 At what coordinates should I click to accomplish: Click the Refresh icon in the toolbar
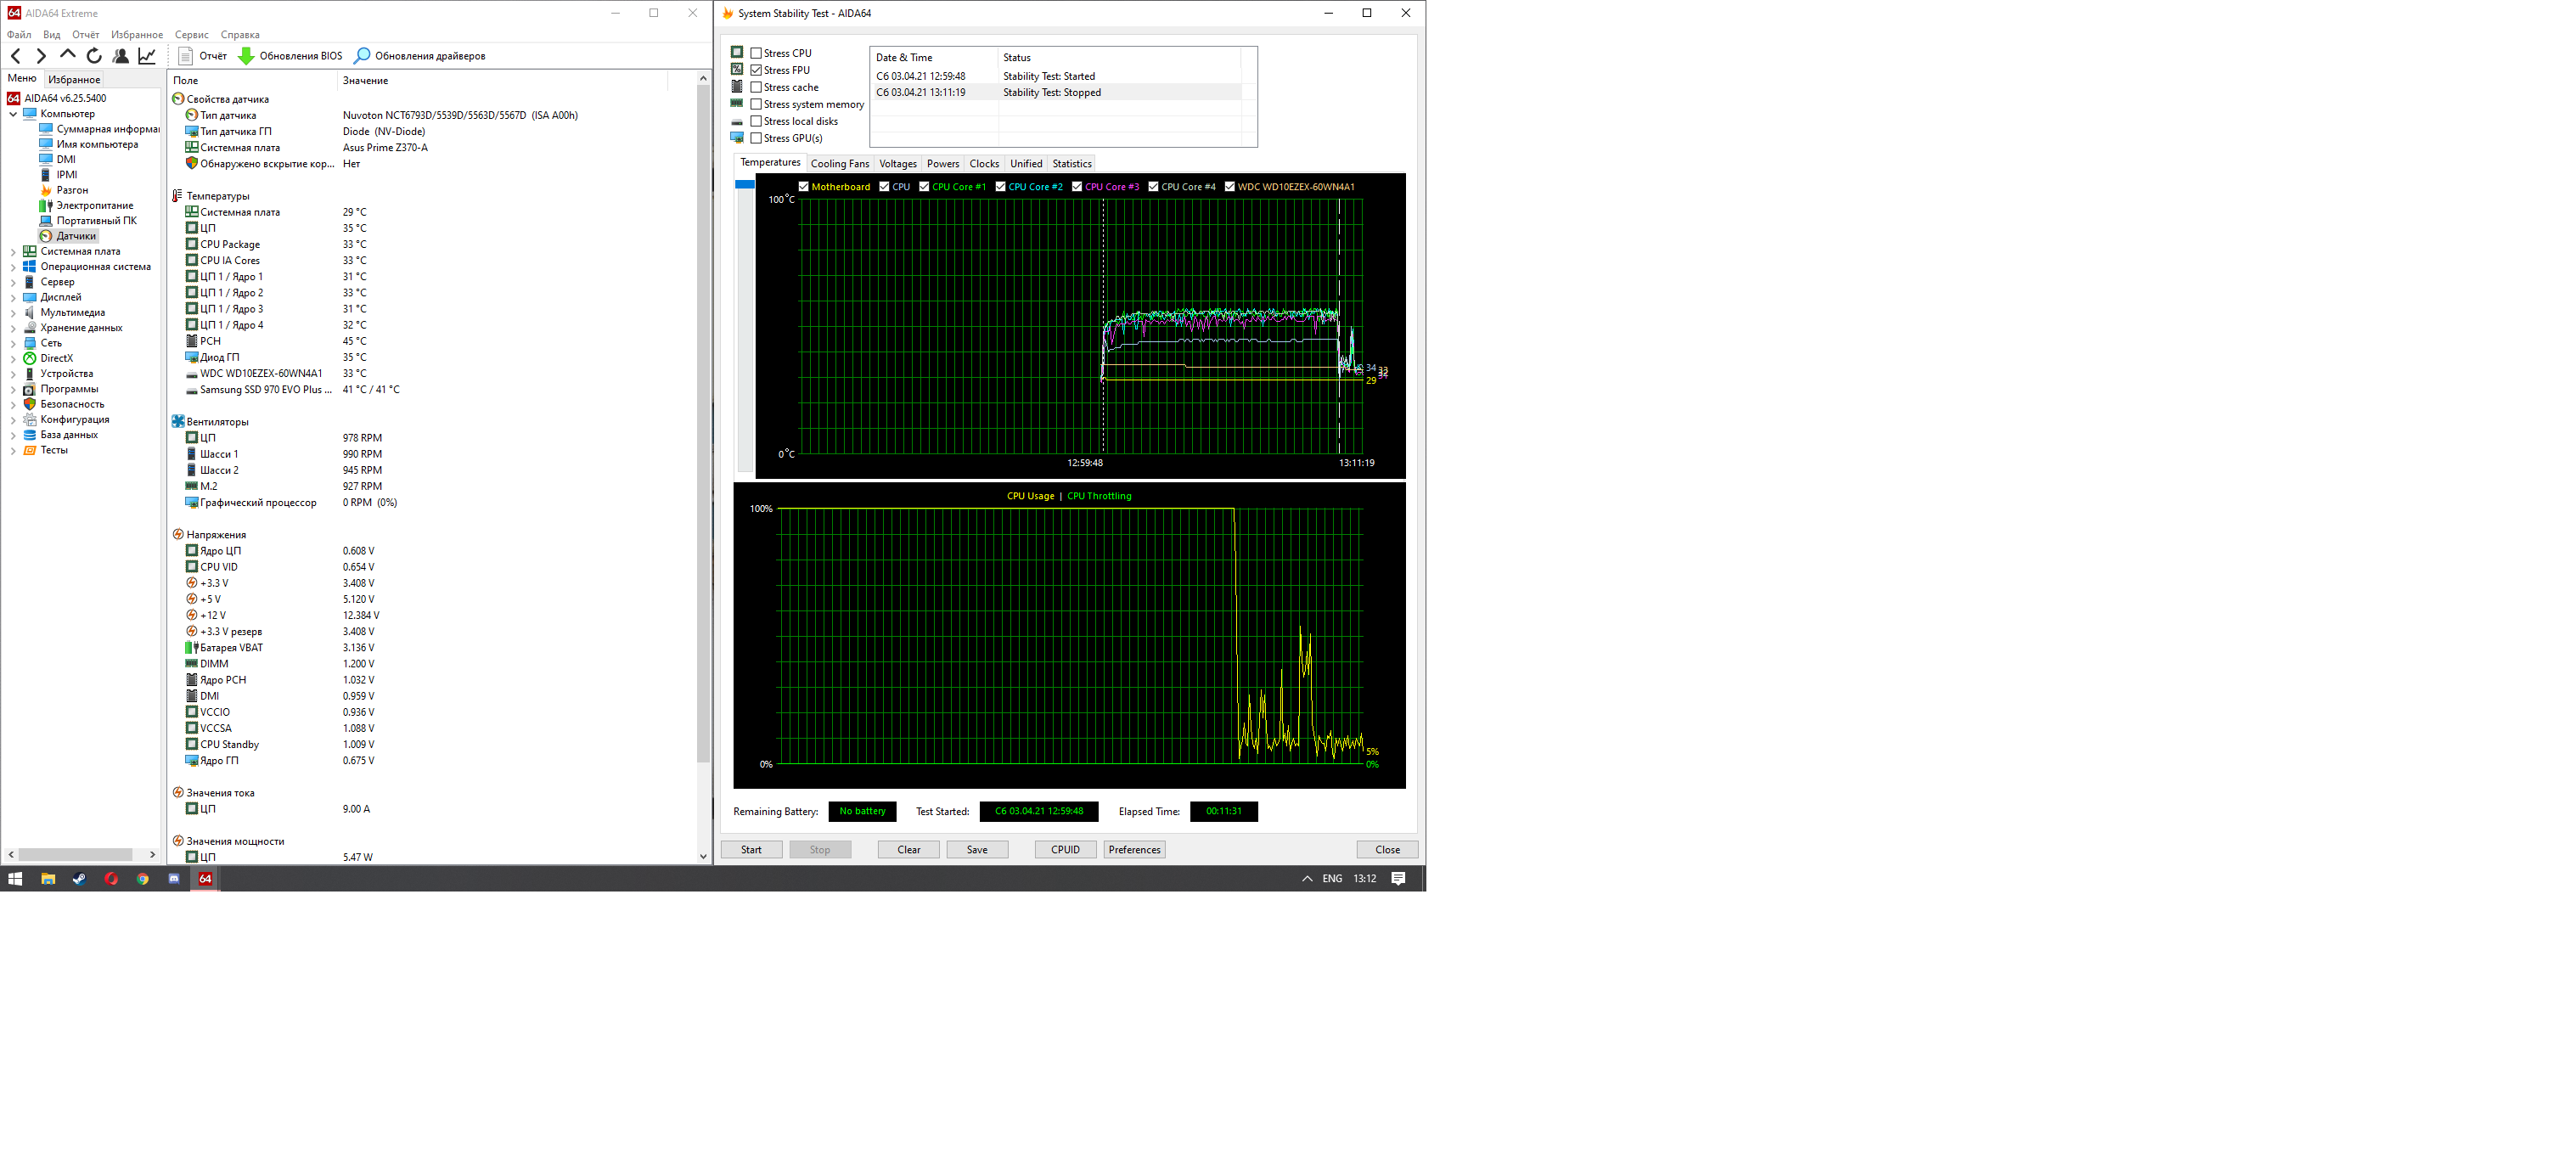tap(94, 56)
